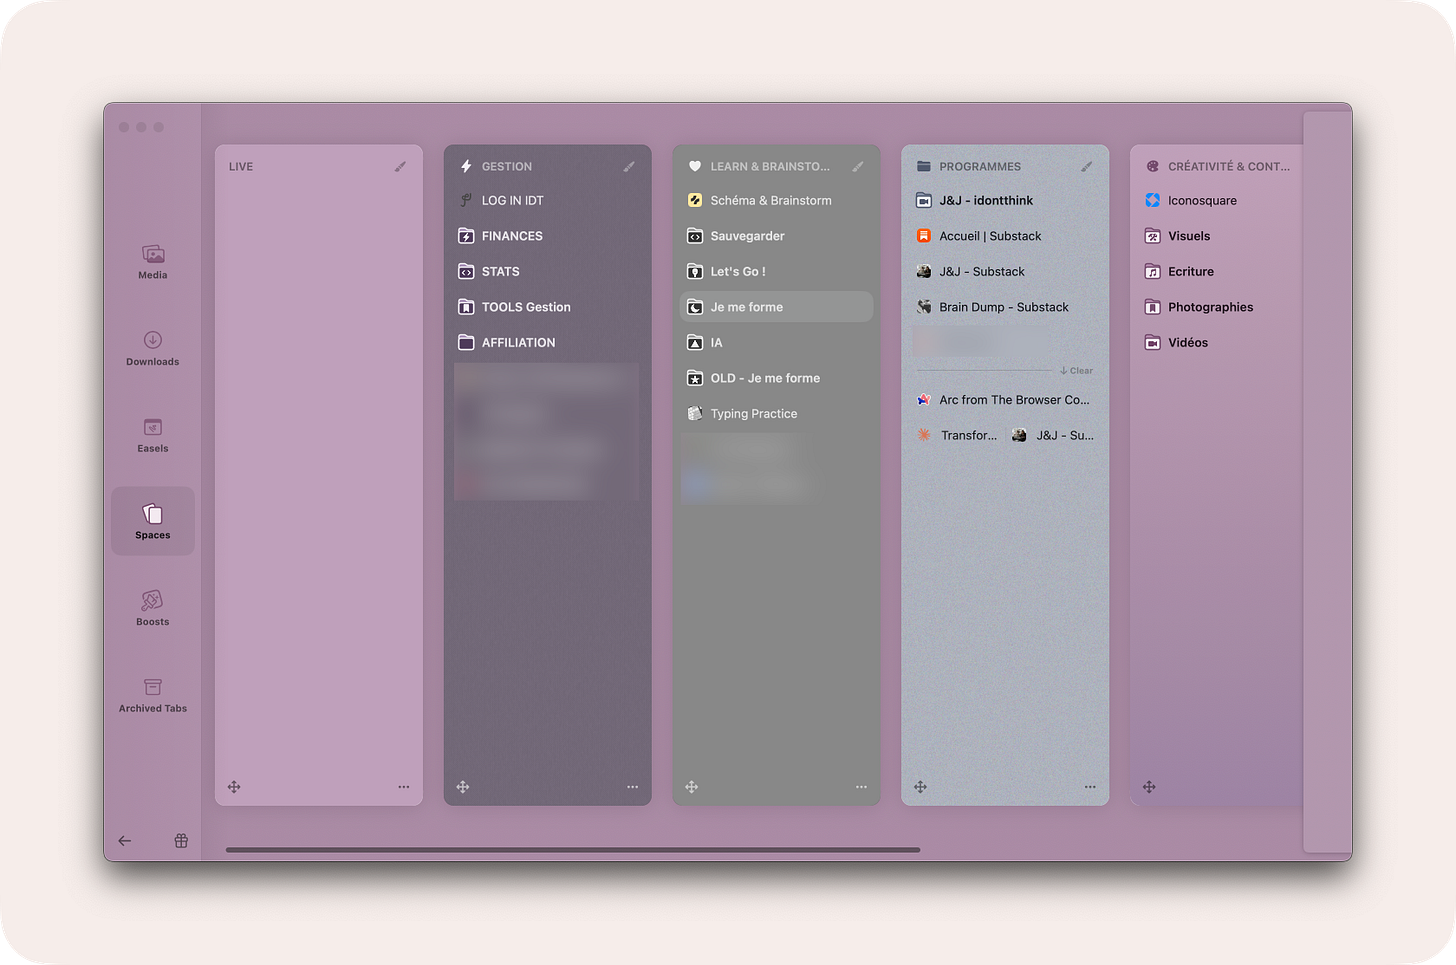Image resolution: width=1456 pixels, height=965 pixels.
Task: Expand the IA folder
Action: 776,343
